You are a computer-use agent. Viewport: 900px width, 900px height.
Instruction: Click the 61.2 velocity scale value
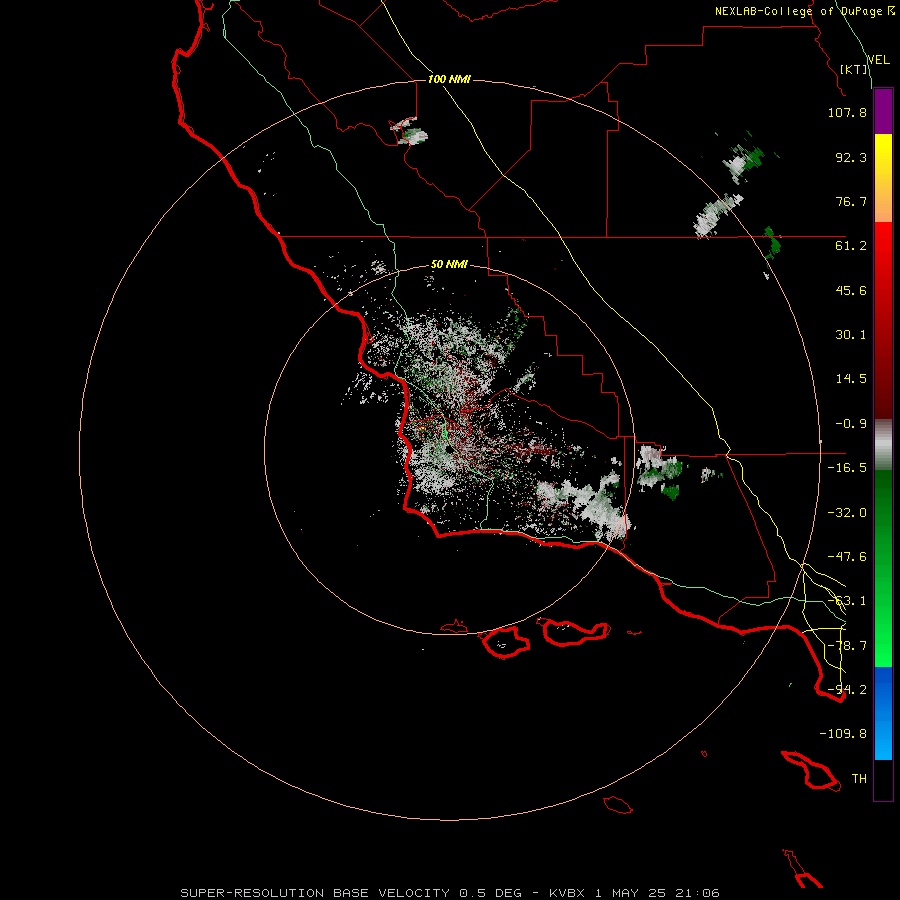(851, 246)
